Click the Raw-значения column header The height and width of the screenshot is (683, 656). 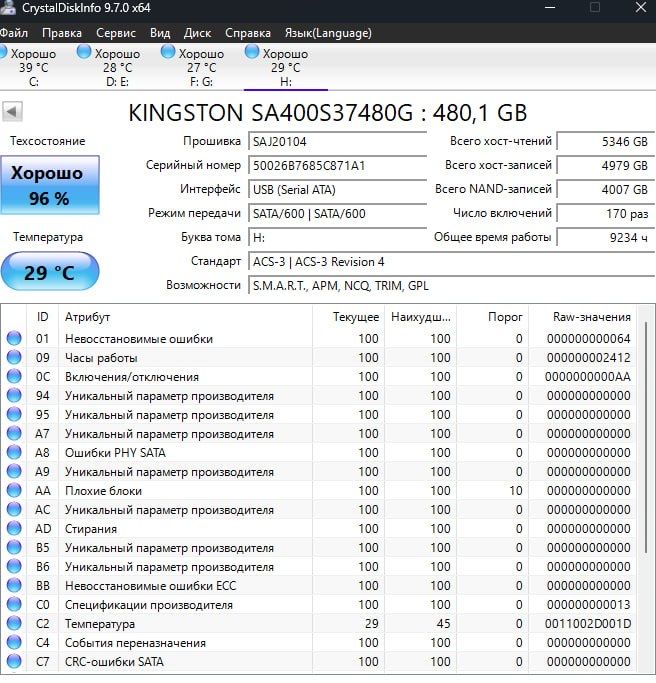pos(584,317)
